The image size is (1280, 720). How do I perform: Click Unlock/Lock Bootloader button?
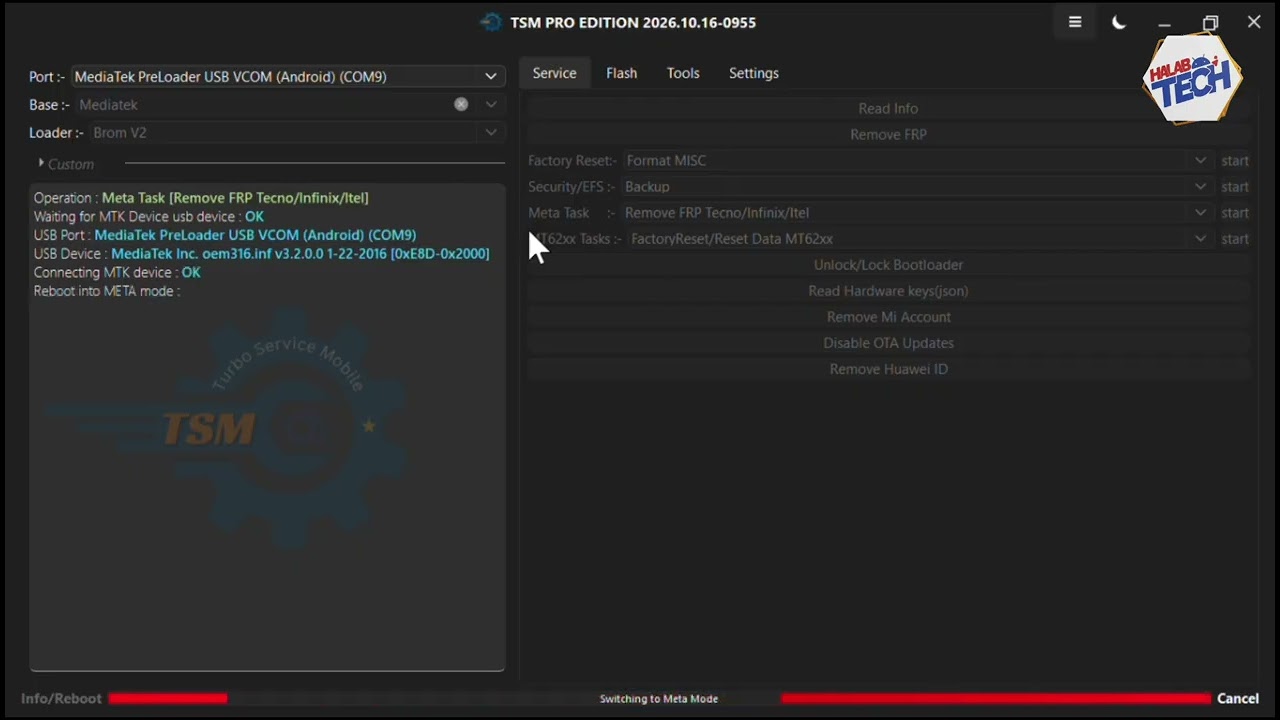pyautogui.click(x=888, y=264)
